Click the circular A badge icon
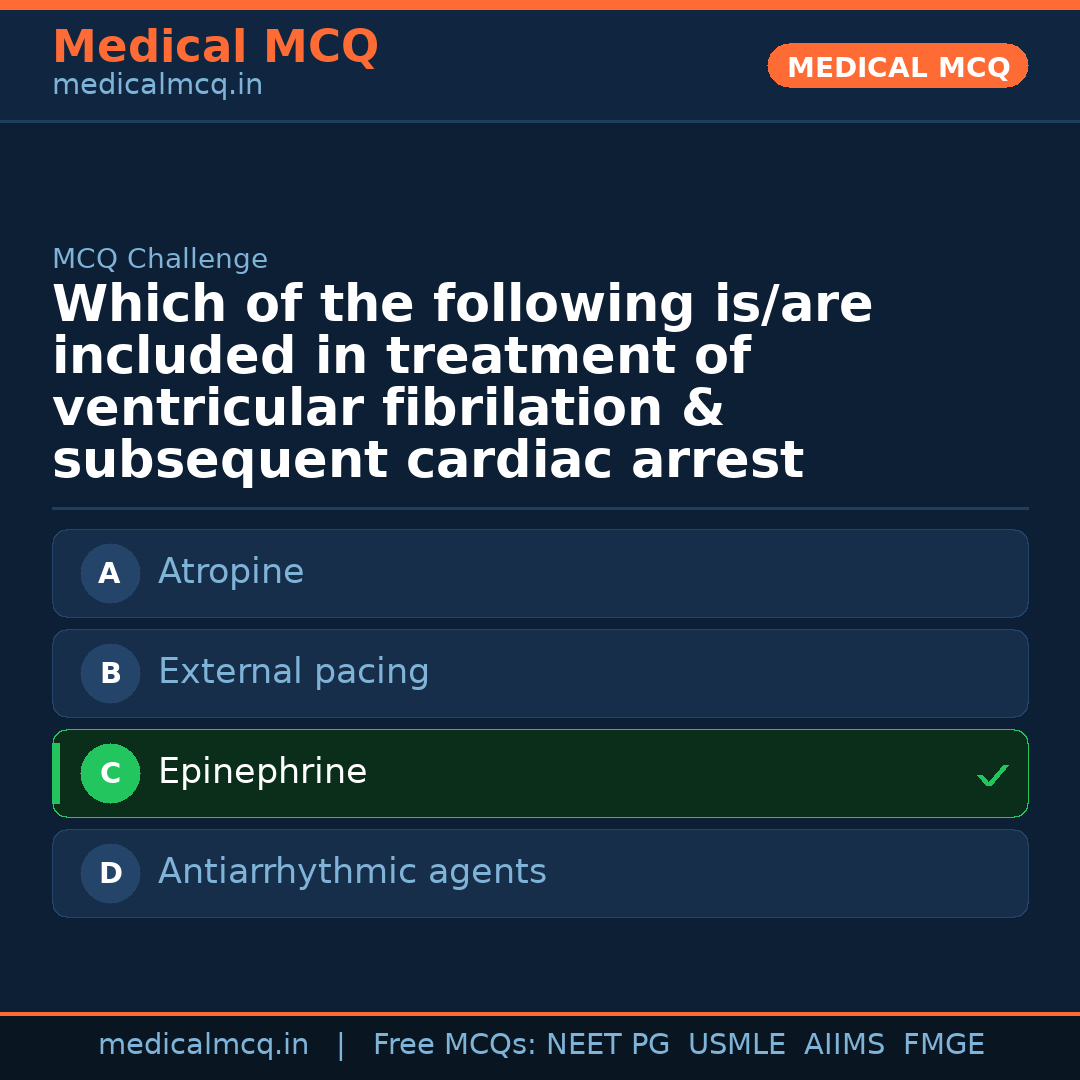 click(110, 573)
